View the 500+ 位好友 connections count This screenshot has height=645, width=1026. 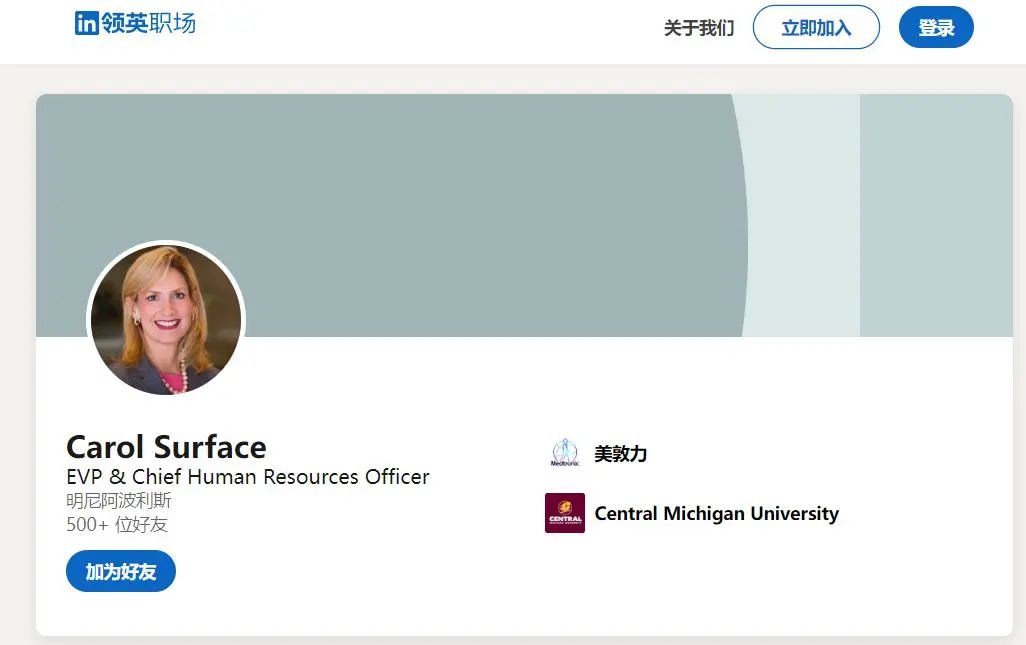pos(117,524)
